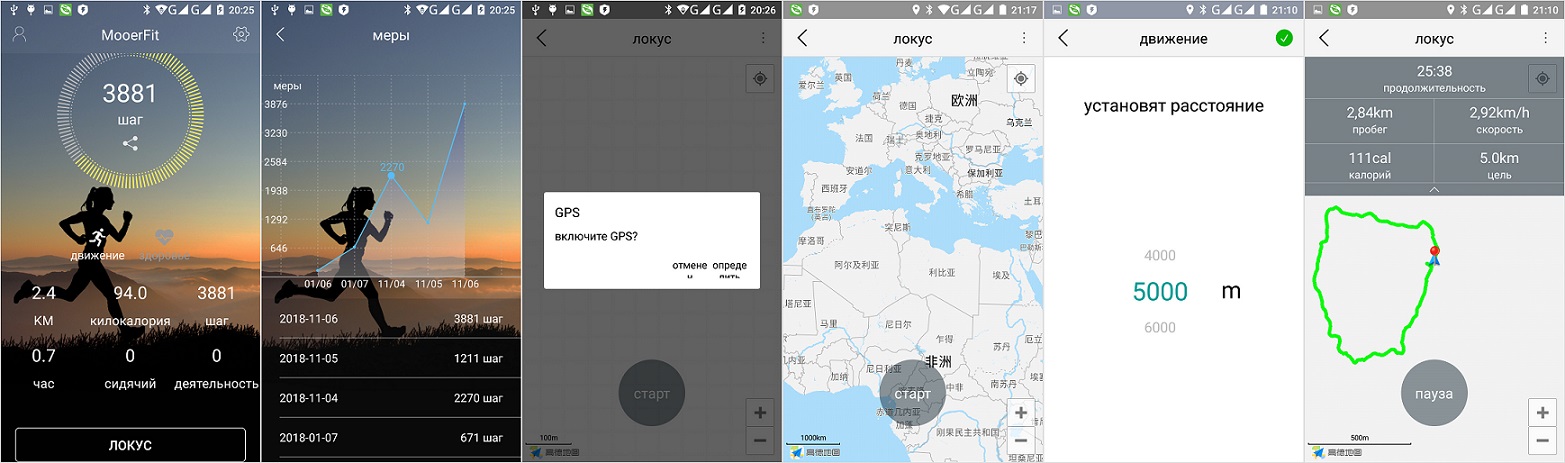Open the 2018-11-05 row with 1211 шаг
The width and height of the screenshot is (1565, 463).
pos(391,358)
